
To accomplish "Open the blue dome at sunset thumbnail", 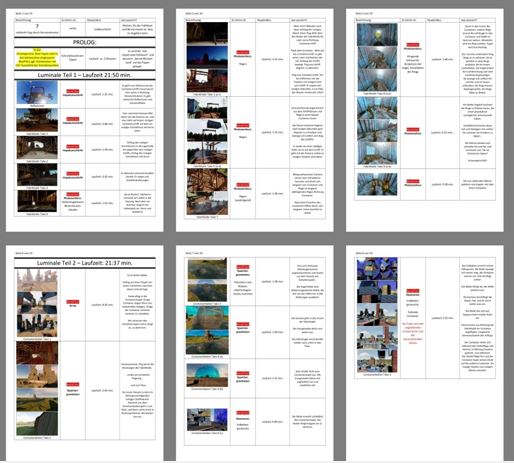I will (x=207, y=375).
